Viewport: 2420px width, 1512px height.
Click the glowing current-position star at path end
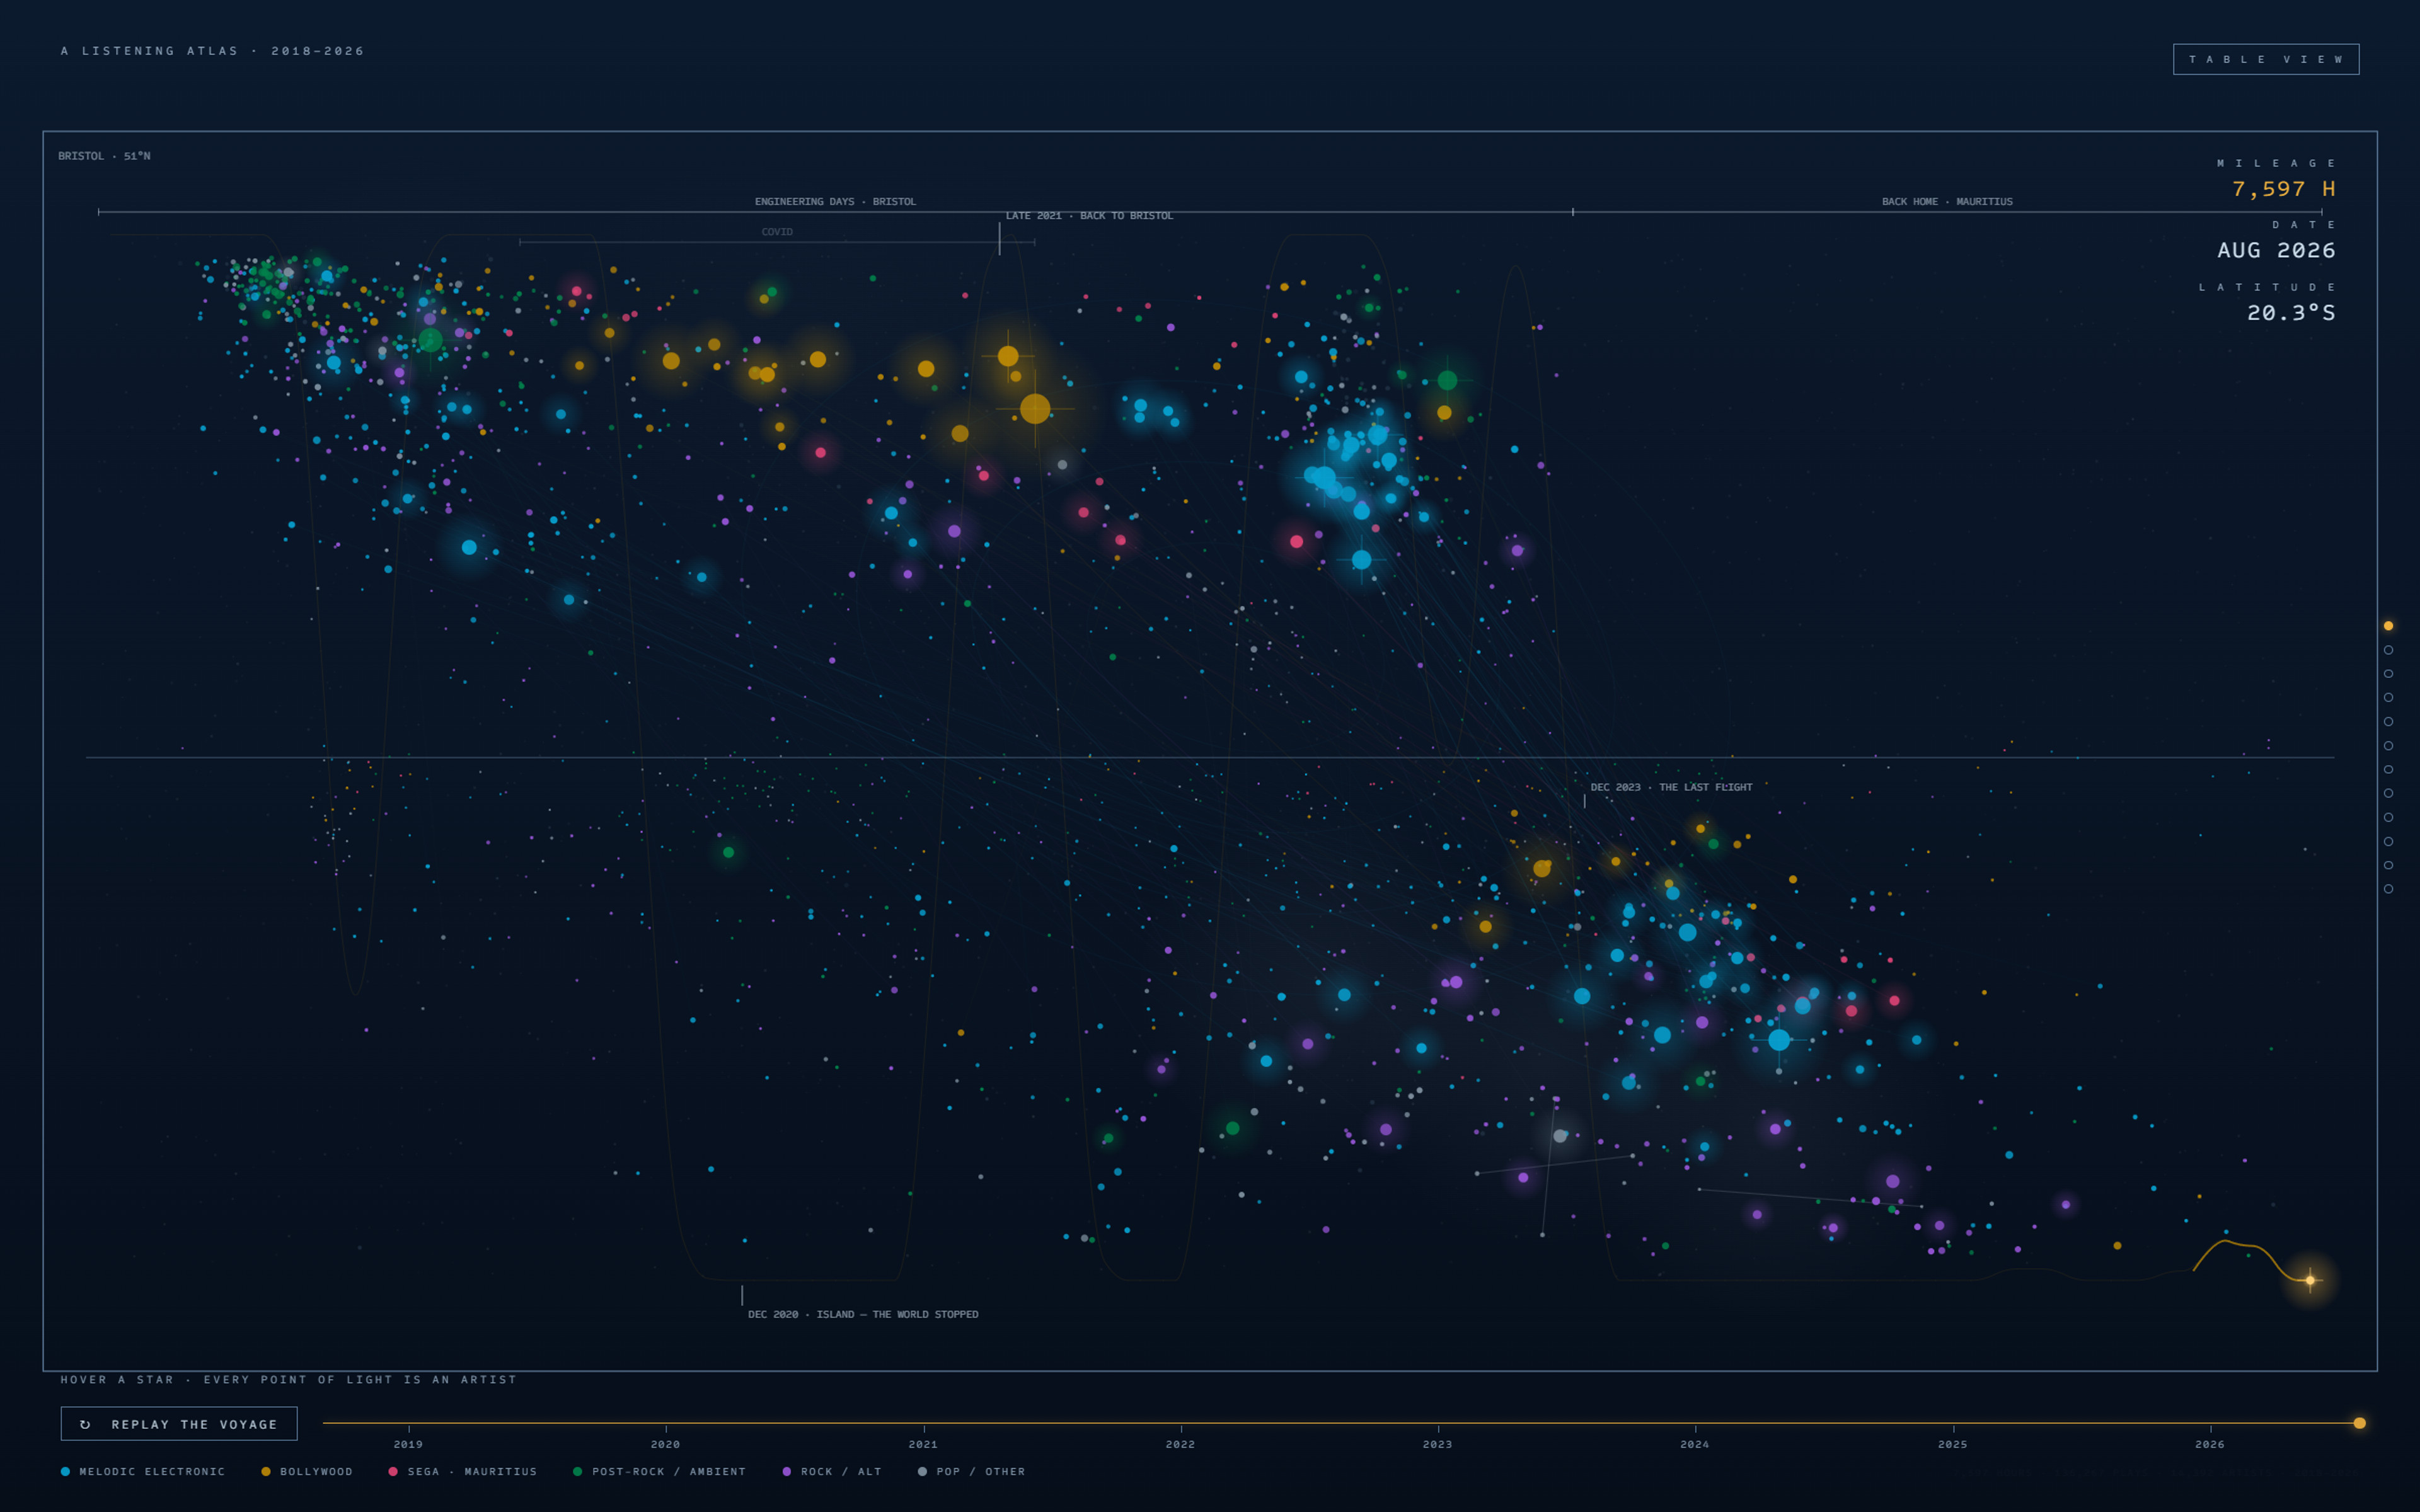pos(2310,1280)
